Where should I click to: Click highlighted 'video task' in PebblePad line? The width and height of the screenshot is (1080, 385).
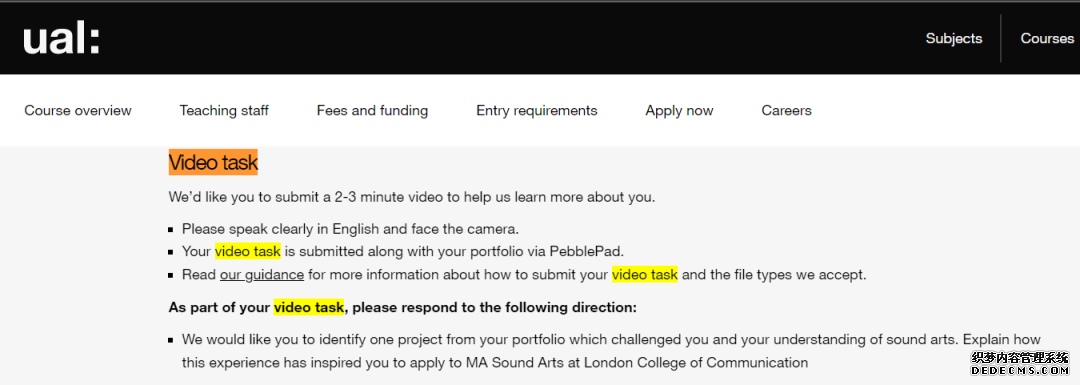click(247, 251)
